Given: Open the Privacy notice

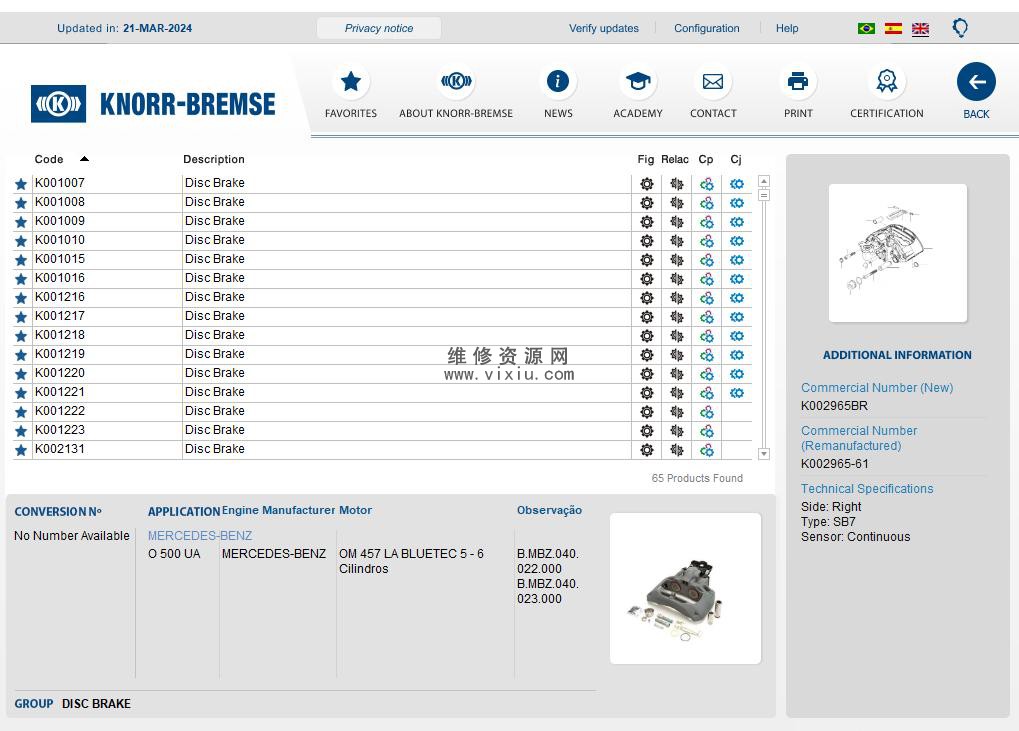Looking at the screenshot, I should pyautogui.click(x=379, y=28).
